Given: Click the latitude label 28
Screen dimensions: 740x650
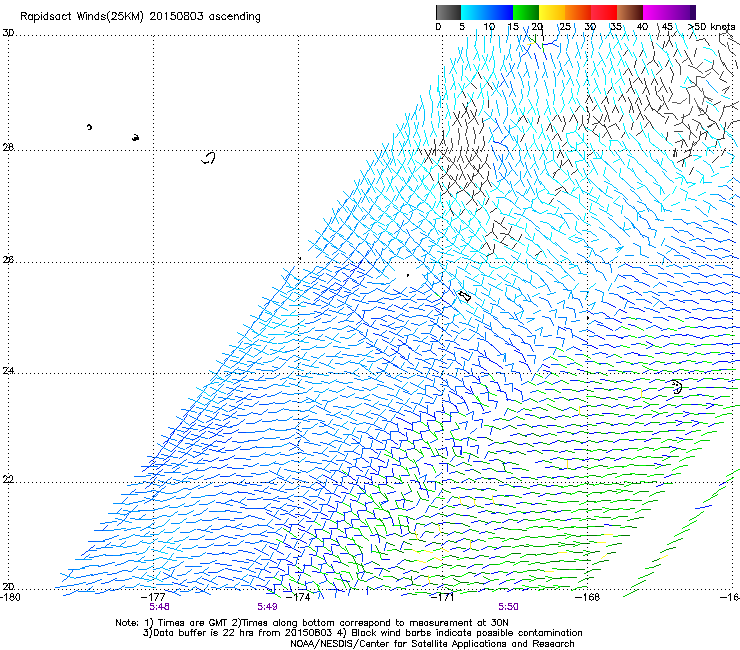Looking at the screenshot, I should [8, 148].
